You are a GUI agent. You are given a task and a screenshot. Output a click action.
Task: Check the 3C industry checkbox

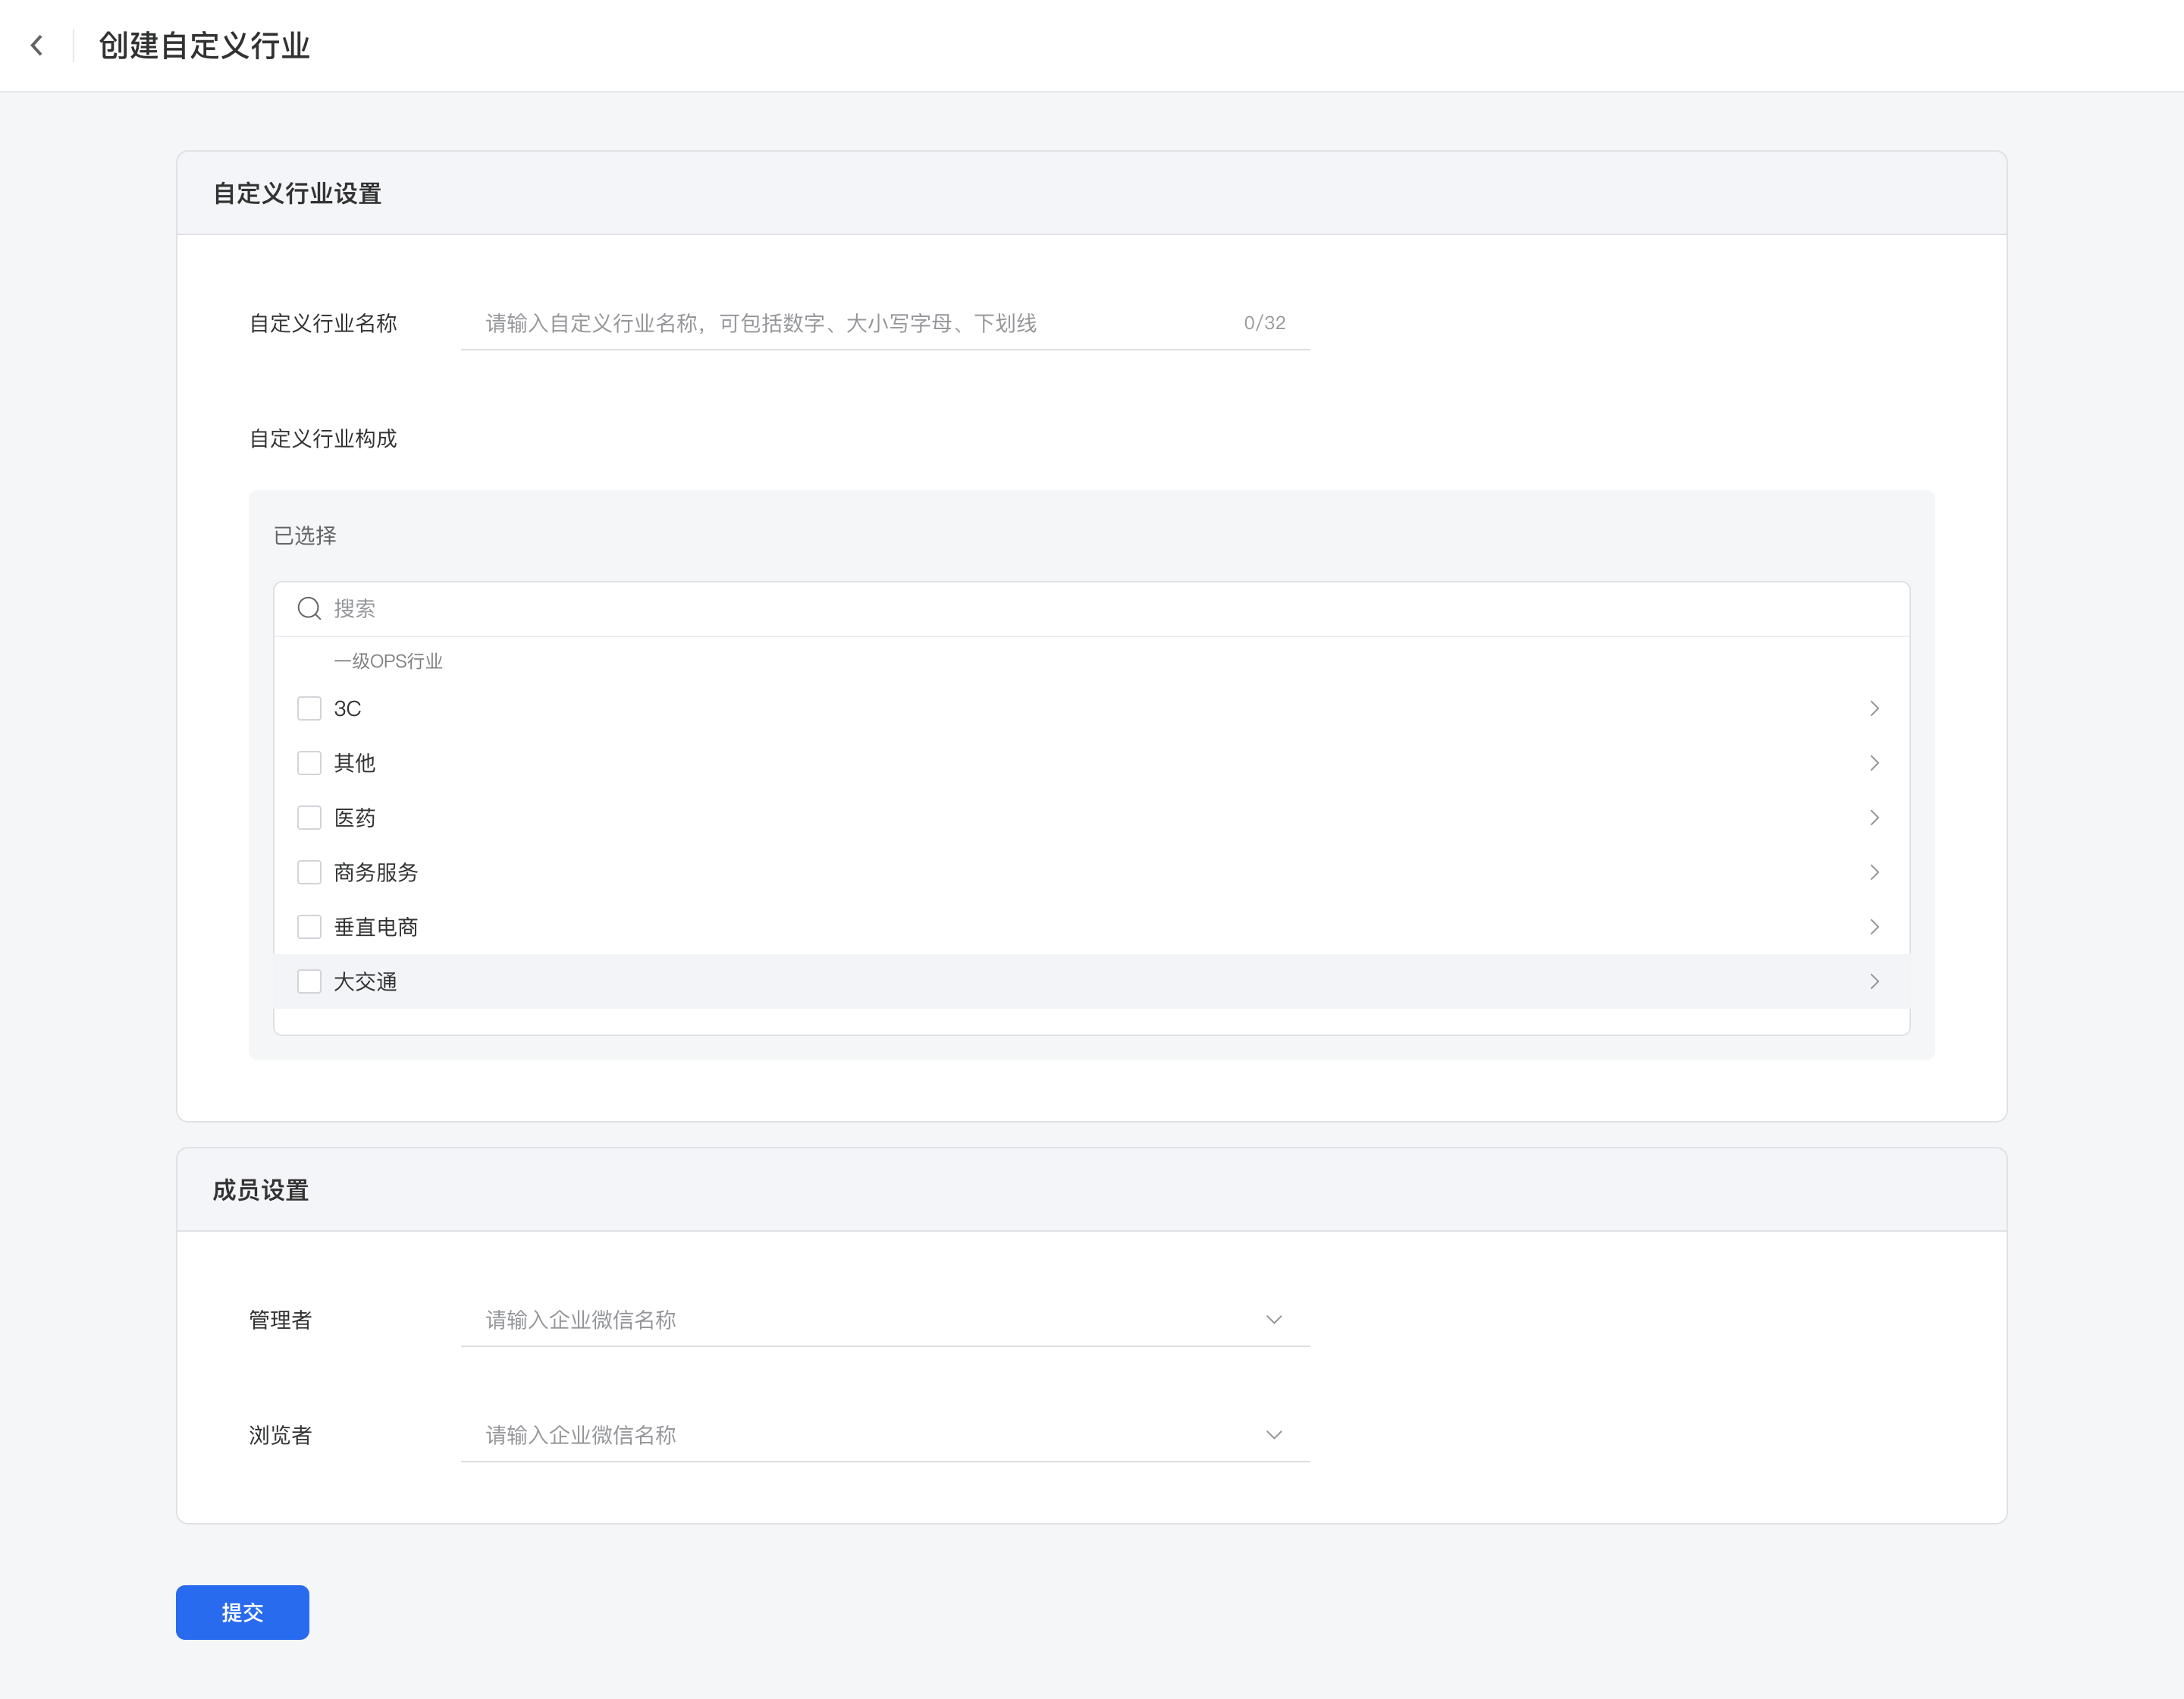tap(309, 708)
